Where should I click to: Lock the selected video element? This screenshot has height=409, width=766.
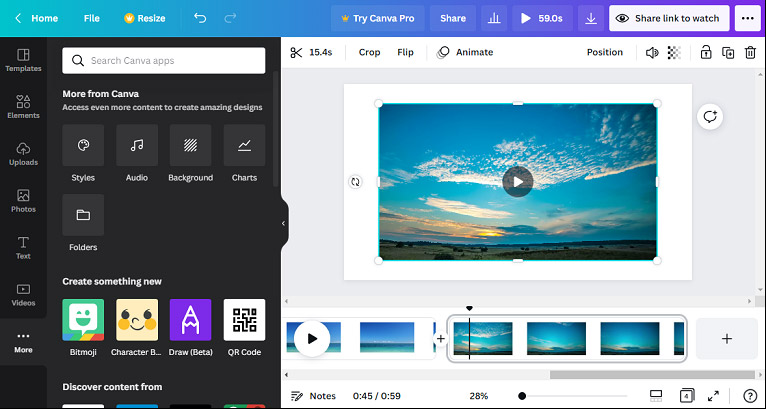click(706, 52)
